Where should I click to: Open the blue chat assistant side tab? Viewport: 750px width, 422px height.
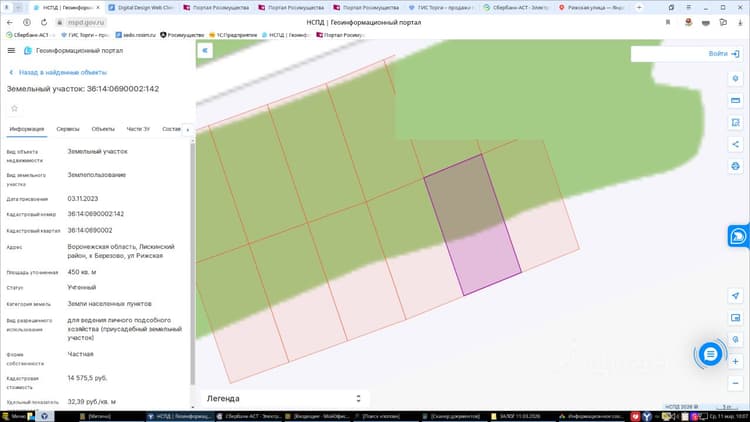739,236
